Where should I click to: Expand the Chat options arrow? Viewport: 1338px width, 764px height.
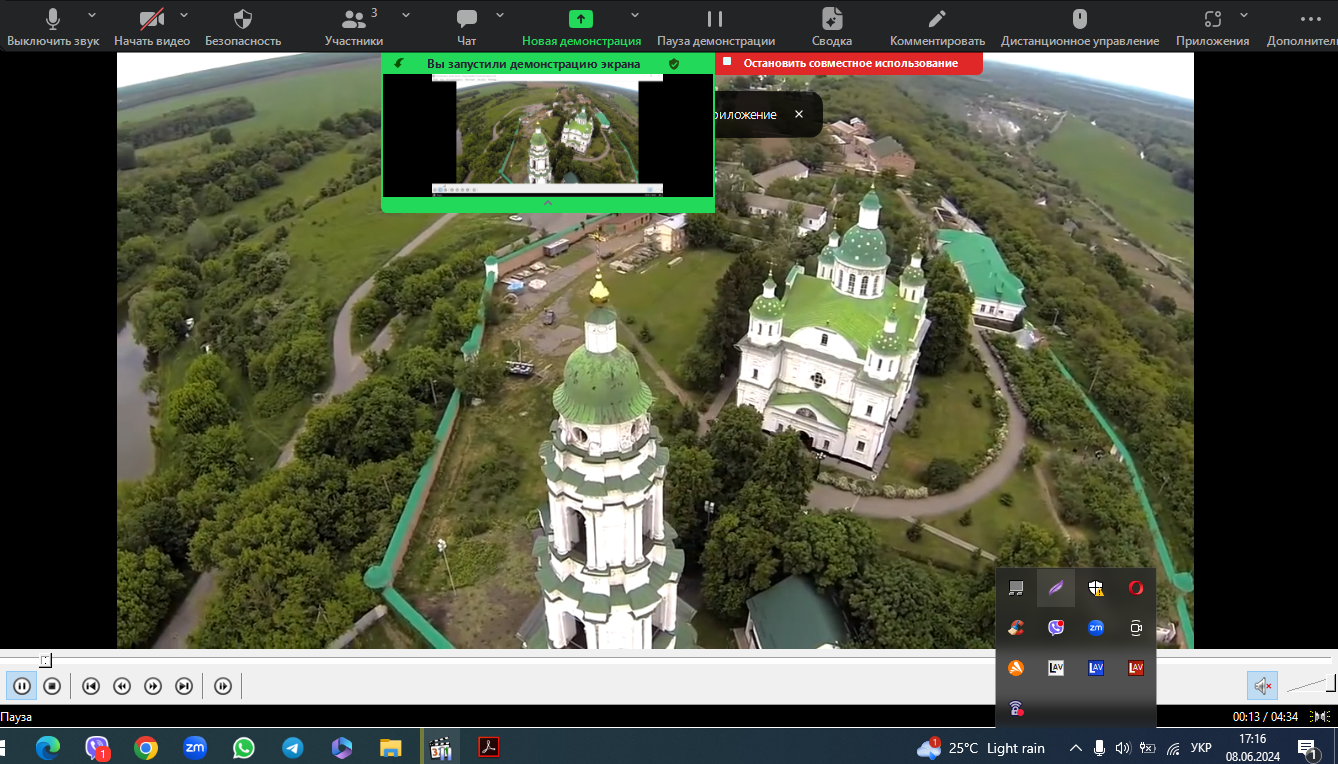(x=500, y=15)
